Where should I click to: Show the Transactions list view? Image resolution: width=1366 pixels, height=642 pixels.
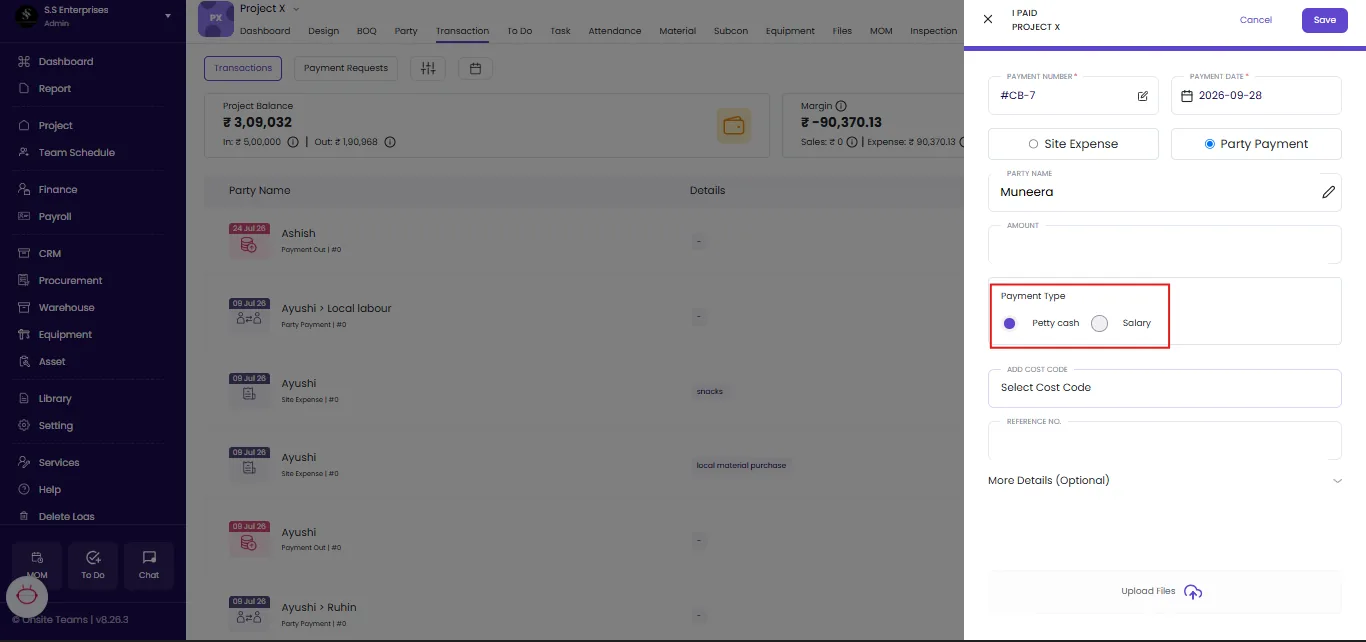(x=243, y=68)
